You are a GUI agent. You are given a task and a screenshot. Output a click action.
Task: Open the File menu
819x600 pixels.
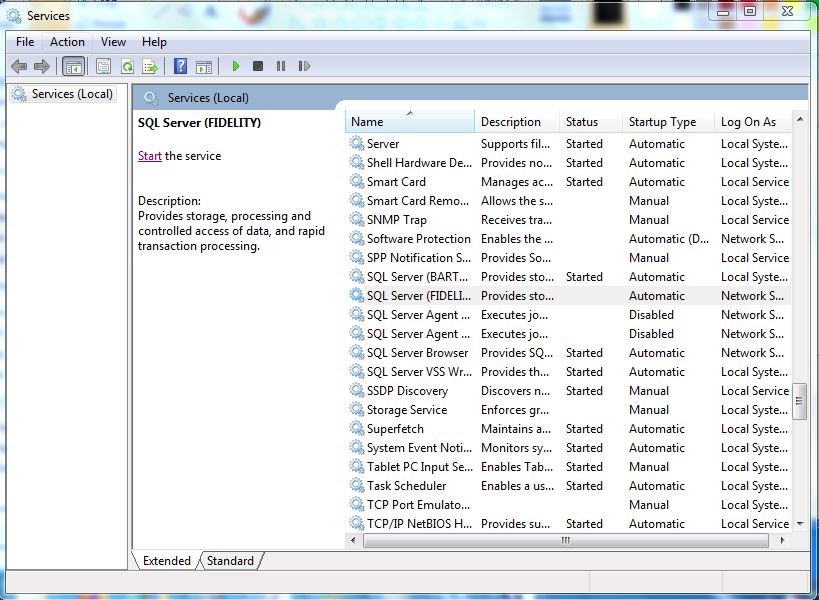[25, 42]
